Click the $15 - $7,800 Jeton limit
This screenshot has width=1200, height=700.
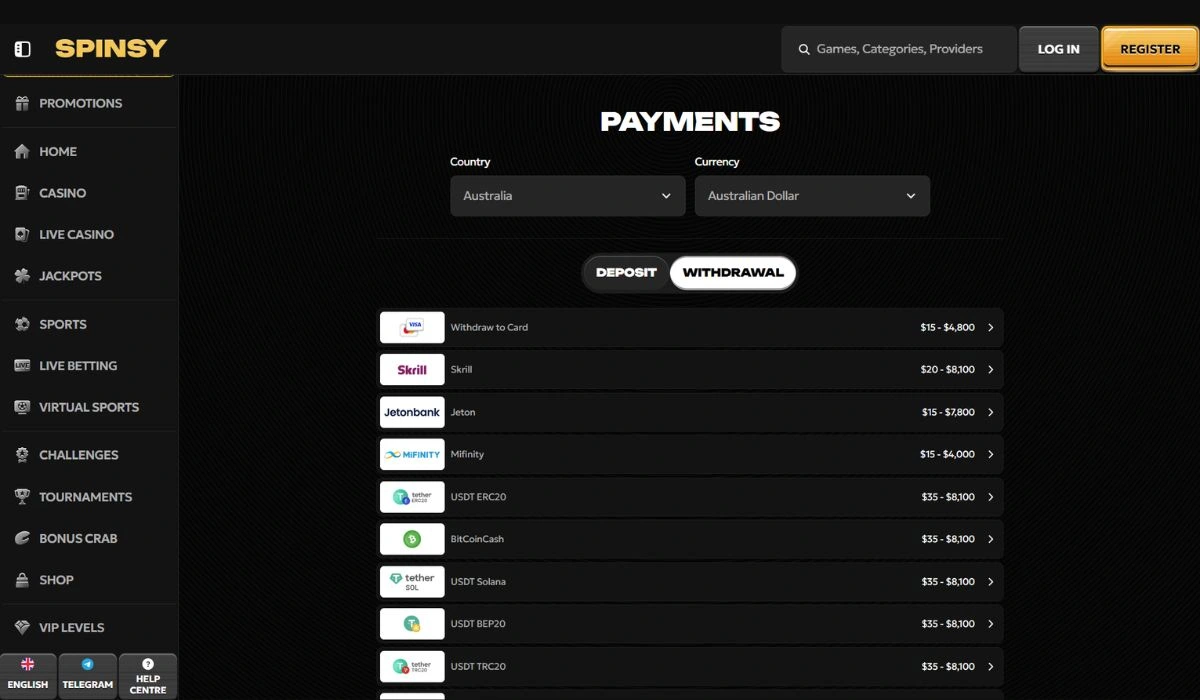click(947, 412)
